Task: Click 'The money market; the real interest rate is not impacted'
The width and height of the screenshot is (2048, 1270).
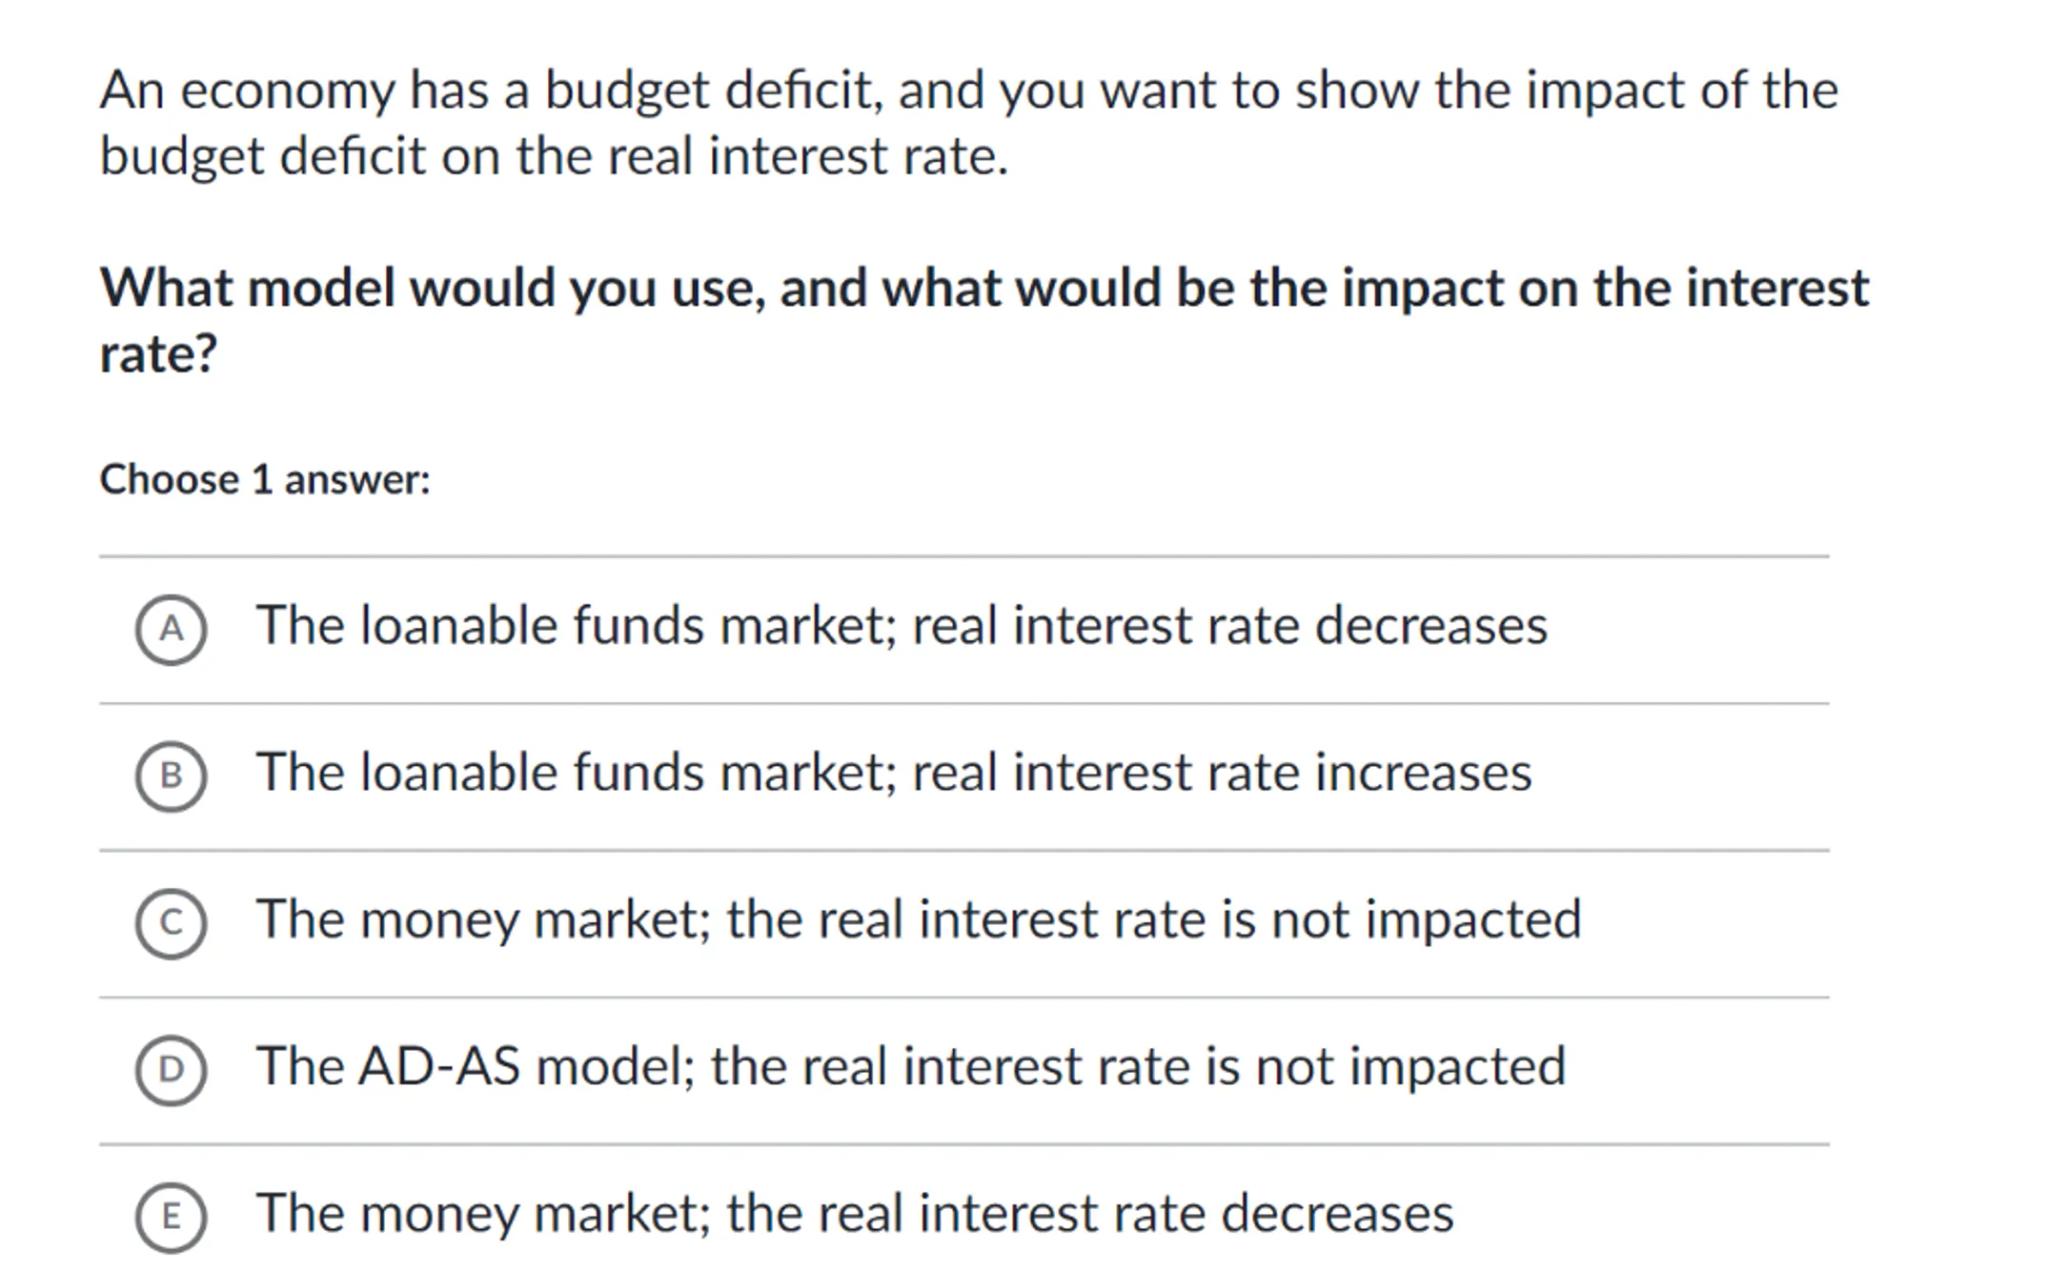Action: coord(918,920)
